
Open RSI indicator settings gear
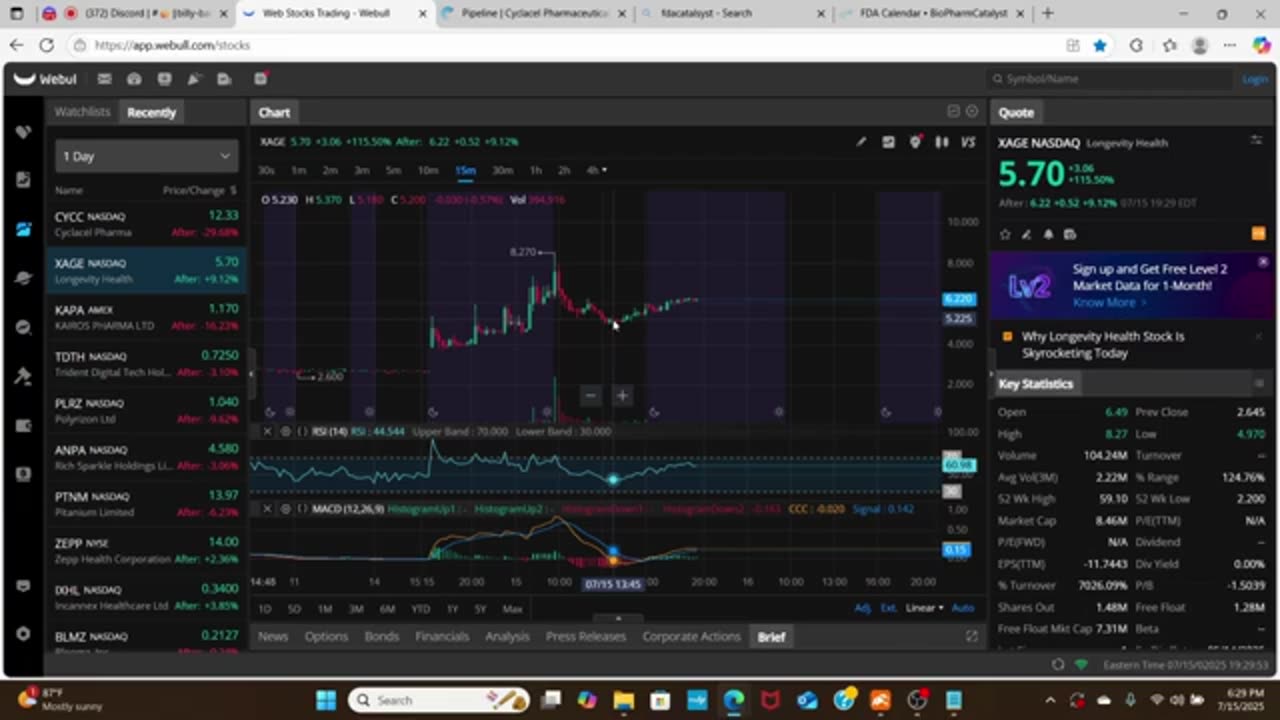pos(285,431)
